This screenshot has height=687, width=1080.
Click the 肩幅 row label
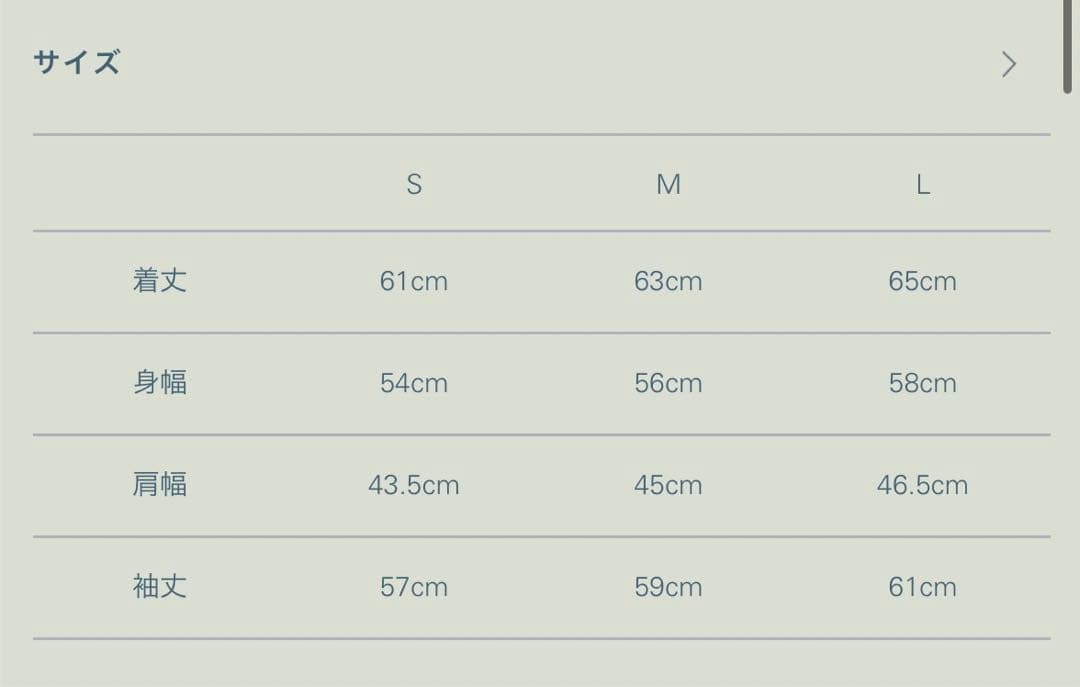160,485
